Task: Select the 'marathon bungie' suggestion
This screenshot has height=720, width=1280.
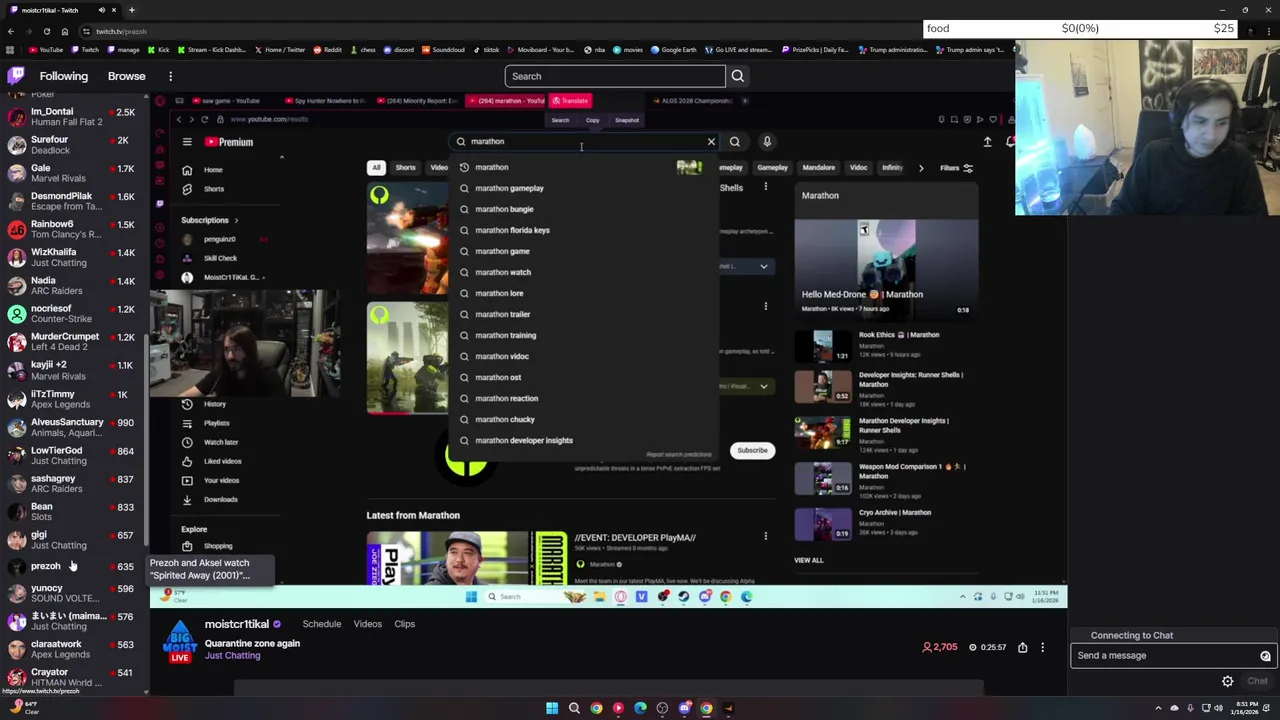Action: coord(582,209)
